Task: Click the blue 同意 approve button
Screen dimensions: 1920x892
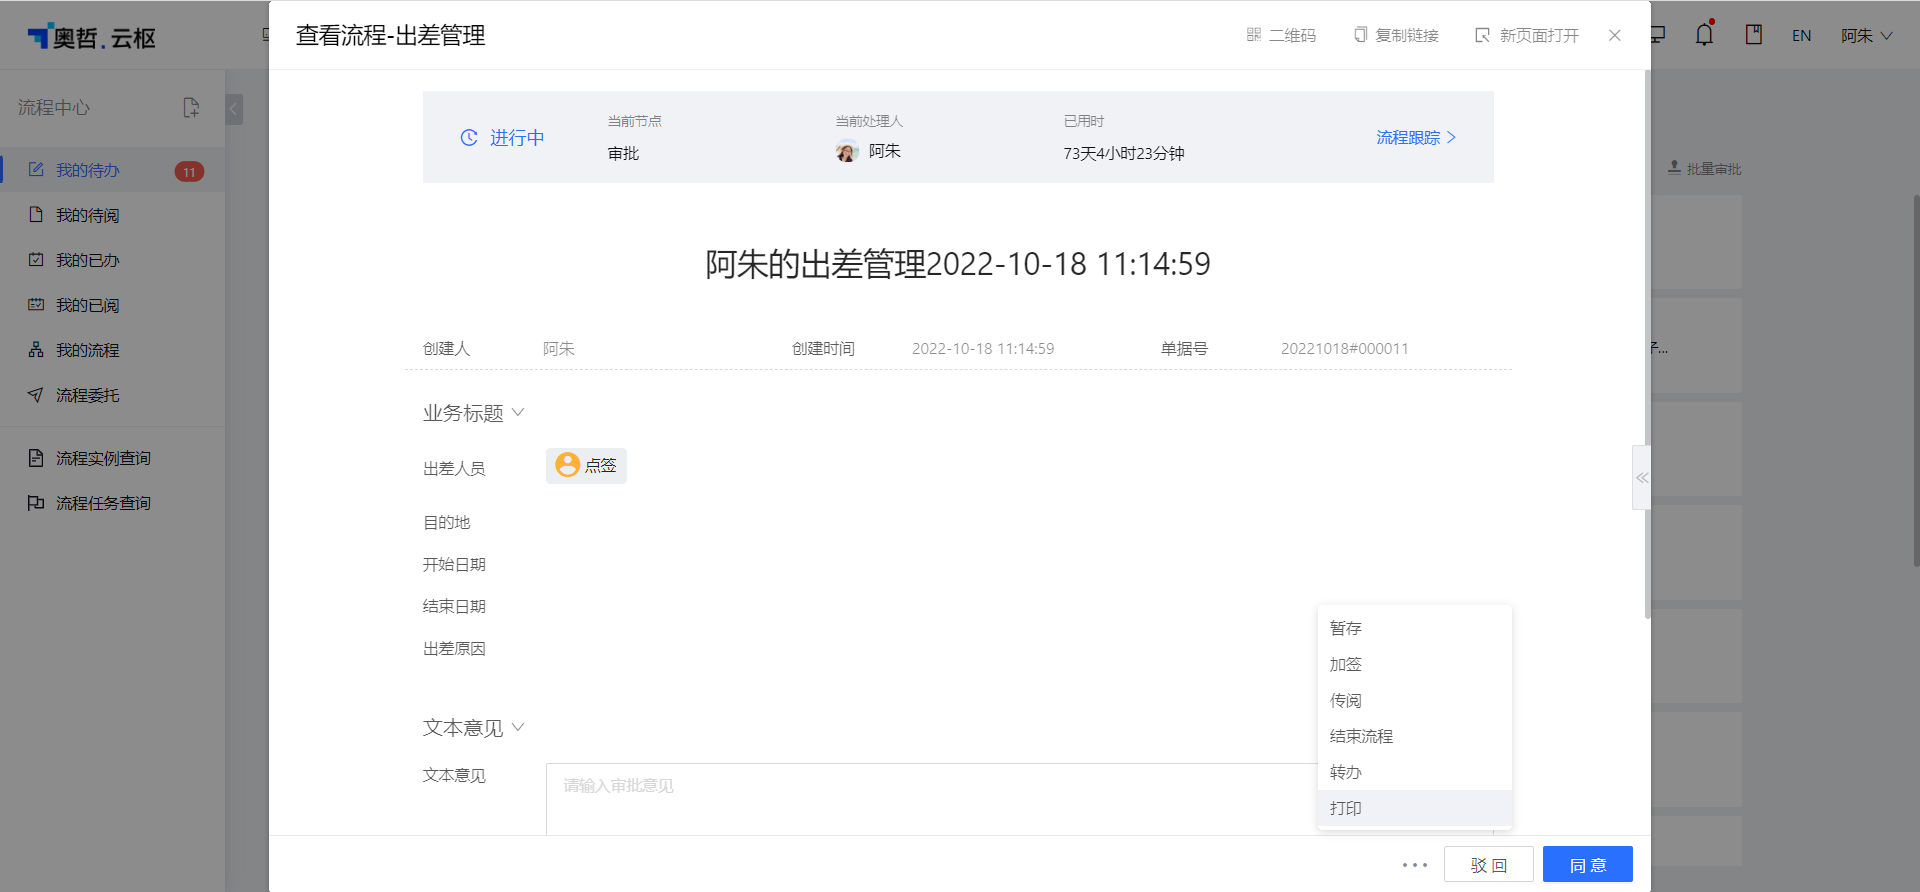Action: 1588,865
